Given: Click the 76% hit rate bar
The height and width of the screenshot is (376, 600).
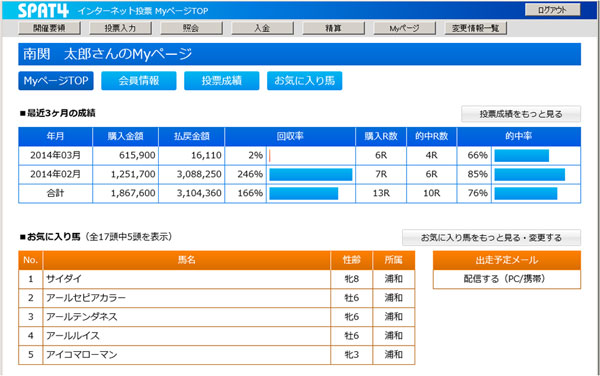Looking at the screenshot, I should [x=526, y=194].
